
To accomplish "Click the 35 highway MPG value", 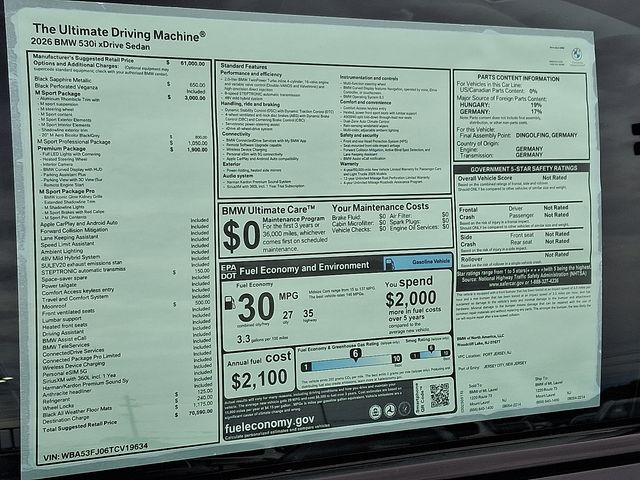I will coord(308,313).
